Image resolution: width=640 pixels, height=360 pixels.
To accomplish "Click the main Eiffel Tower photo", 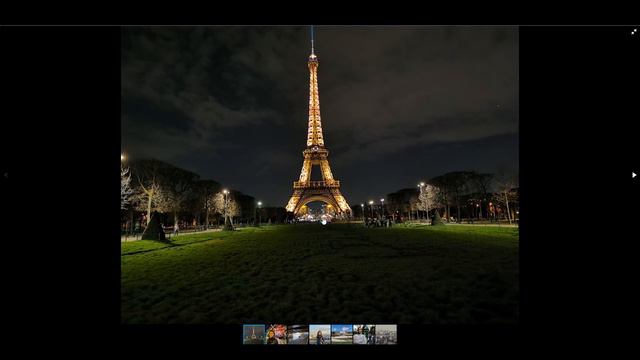I will tap(320, 175).
